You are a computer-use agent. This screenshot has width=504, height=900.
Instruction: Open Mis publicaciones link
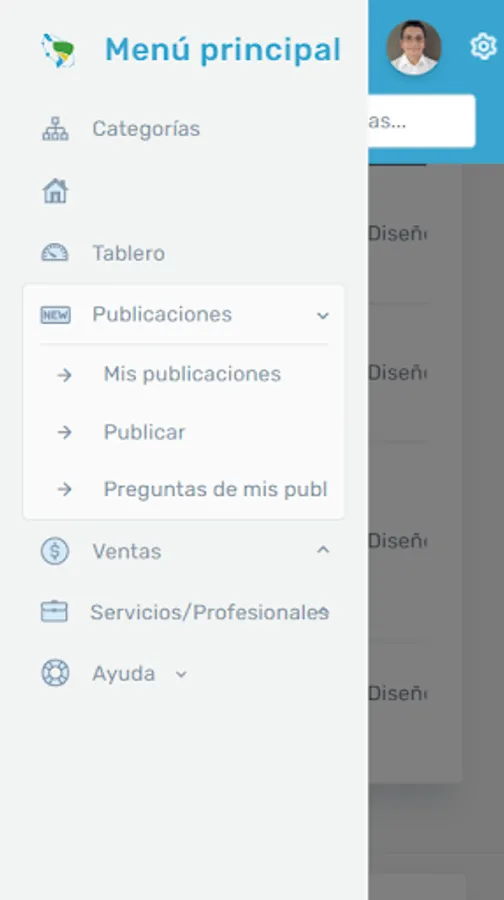(192, 374)
